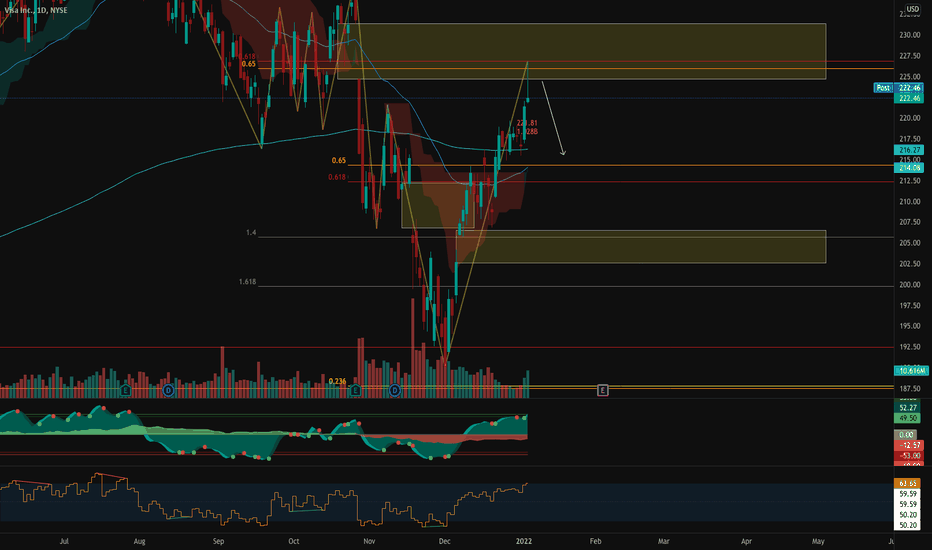
Task: Click the 0.236 Fibonacci level label
Action: tap(338, 381)
